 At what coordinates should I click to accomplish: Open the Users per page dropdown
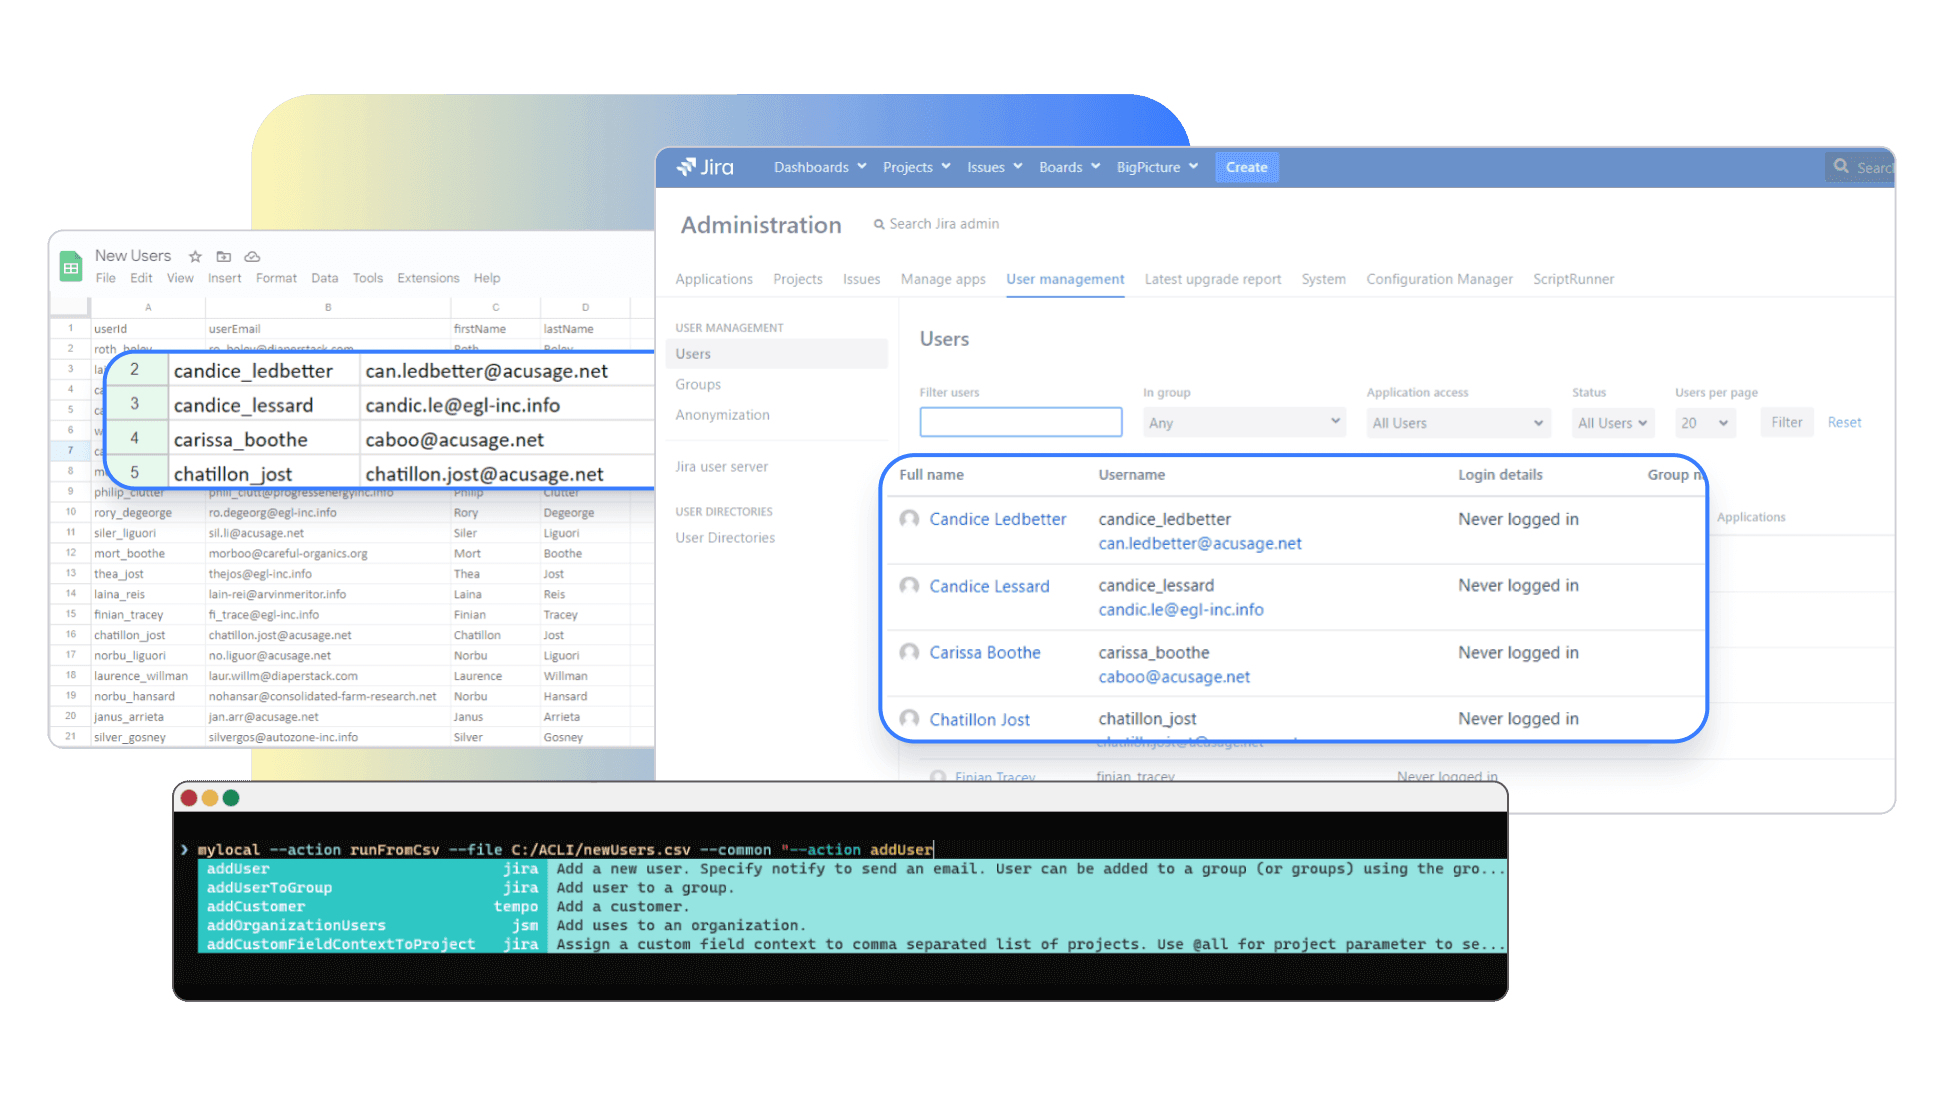(1704, 422)
